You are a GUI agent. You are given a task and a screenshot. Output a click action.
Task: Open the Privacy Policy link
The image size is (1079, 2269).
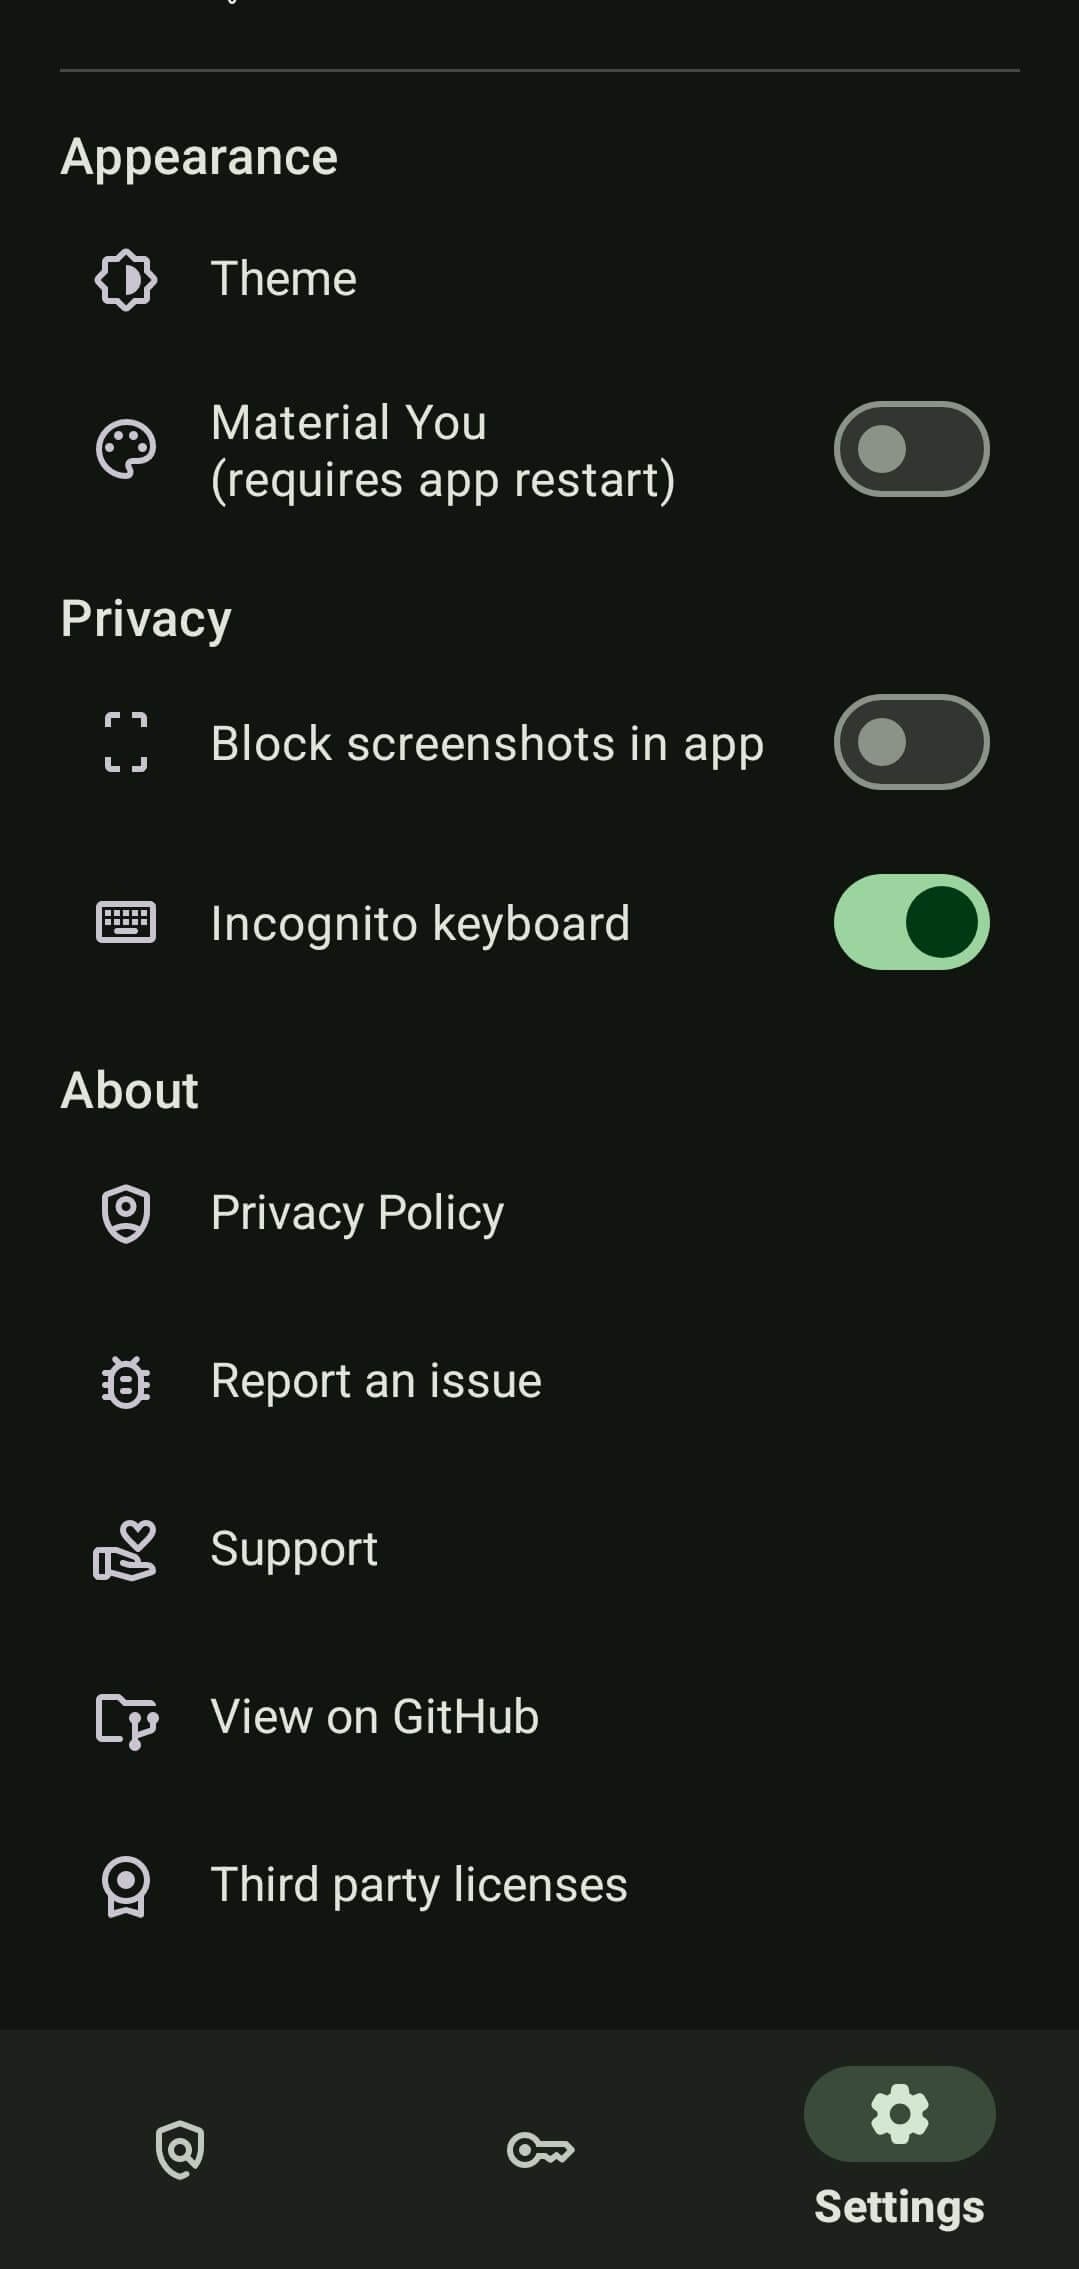pyautogui.click(x=357, y=1213)
